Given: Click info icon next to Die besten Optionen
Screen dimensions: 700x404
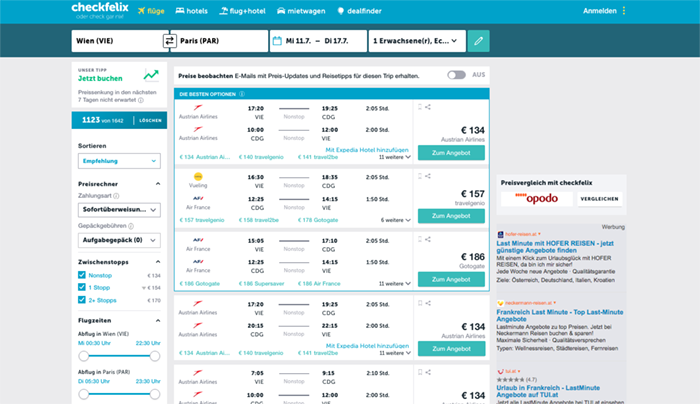Looking at the screenshot, I should [x=242, y=94].
